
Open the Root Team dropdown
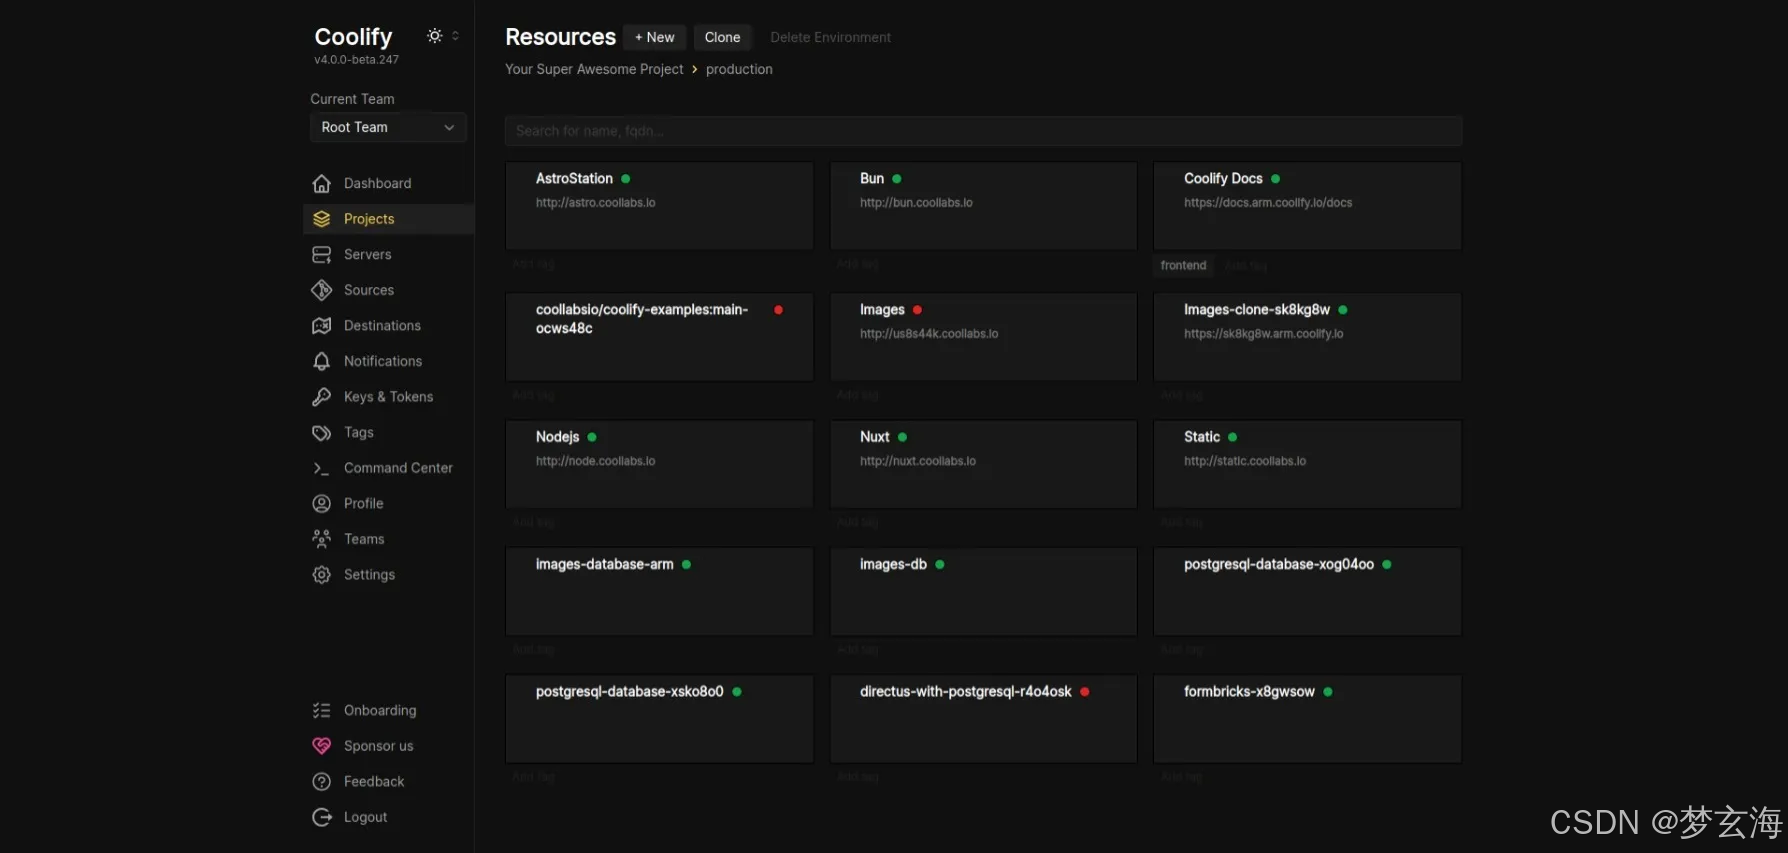(x=388, y=127)
